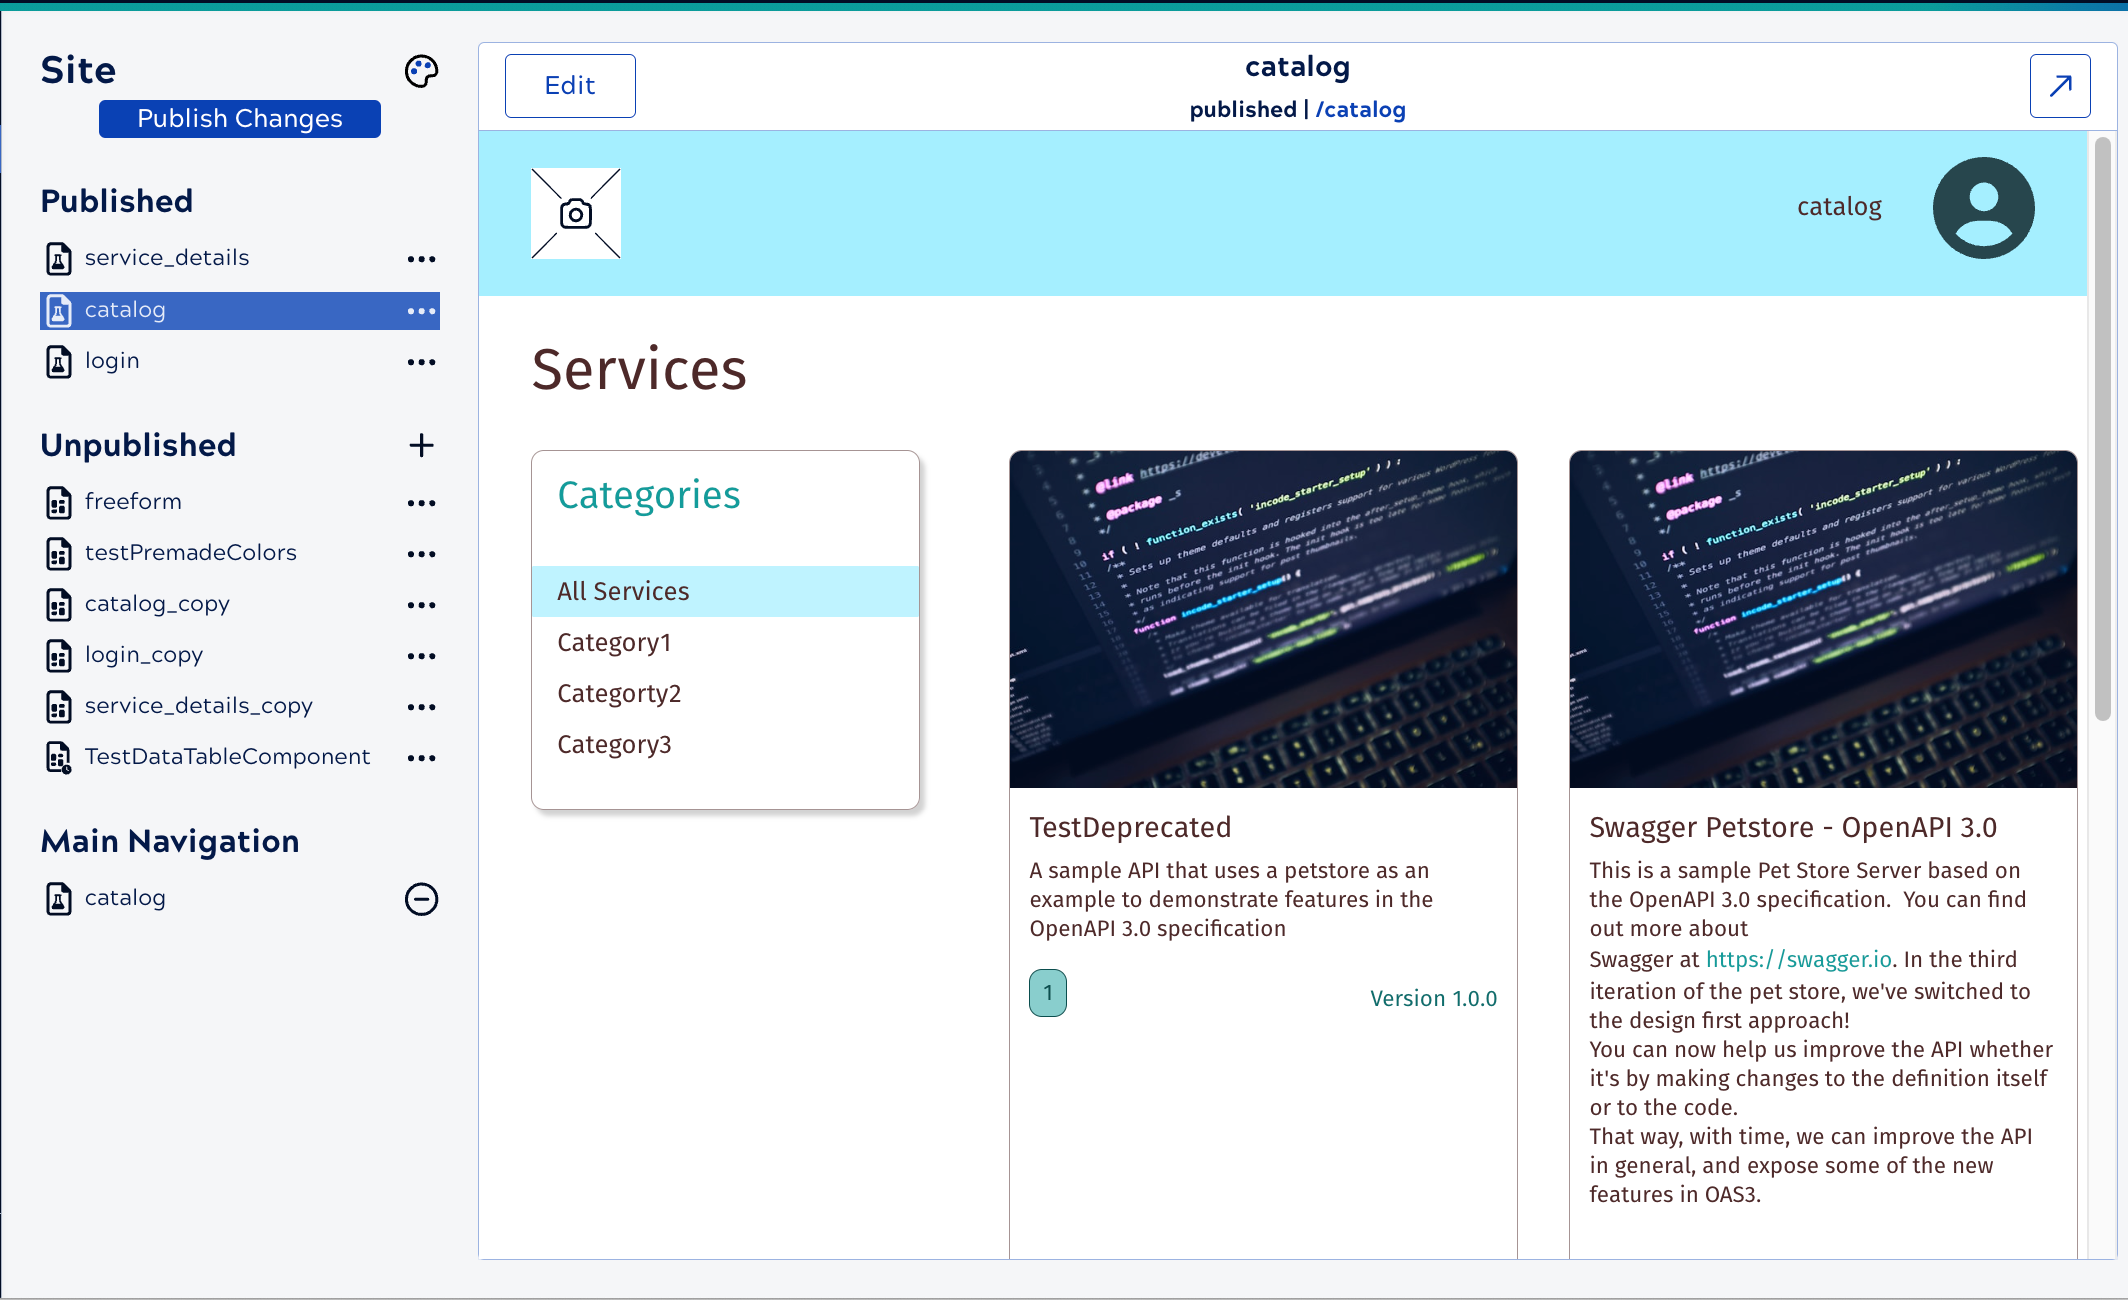Open options menu for freeform page
The image size is (2128, 1300).
click(x=421, y=503)
